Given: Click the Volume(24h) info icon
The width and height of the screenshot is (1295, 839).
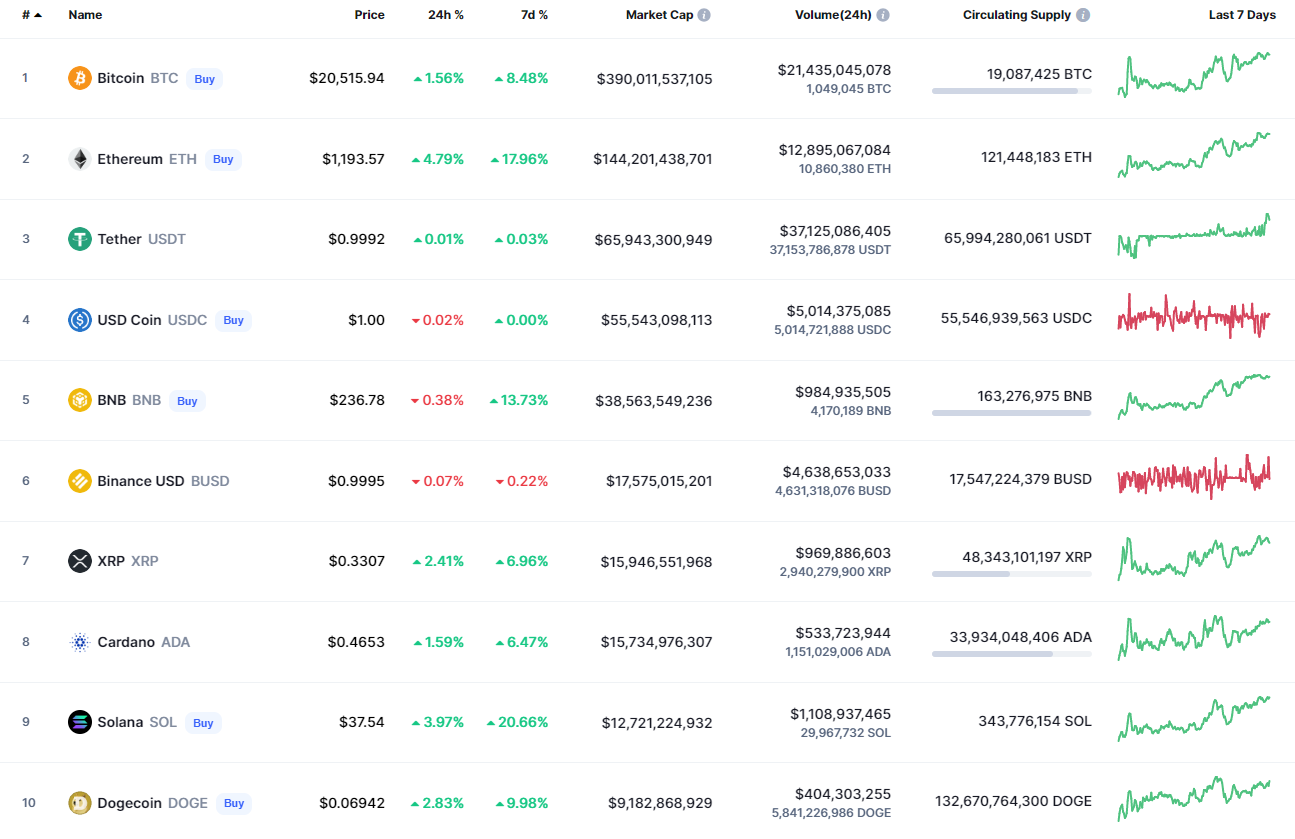Looking at the screenshot, I should [883, 15].
